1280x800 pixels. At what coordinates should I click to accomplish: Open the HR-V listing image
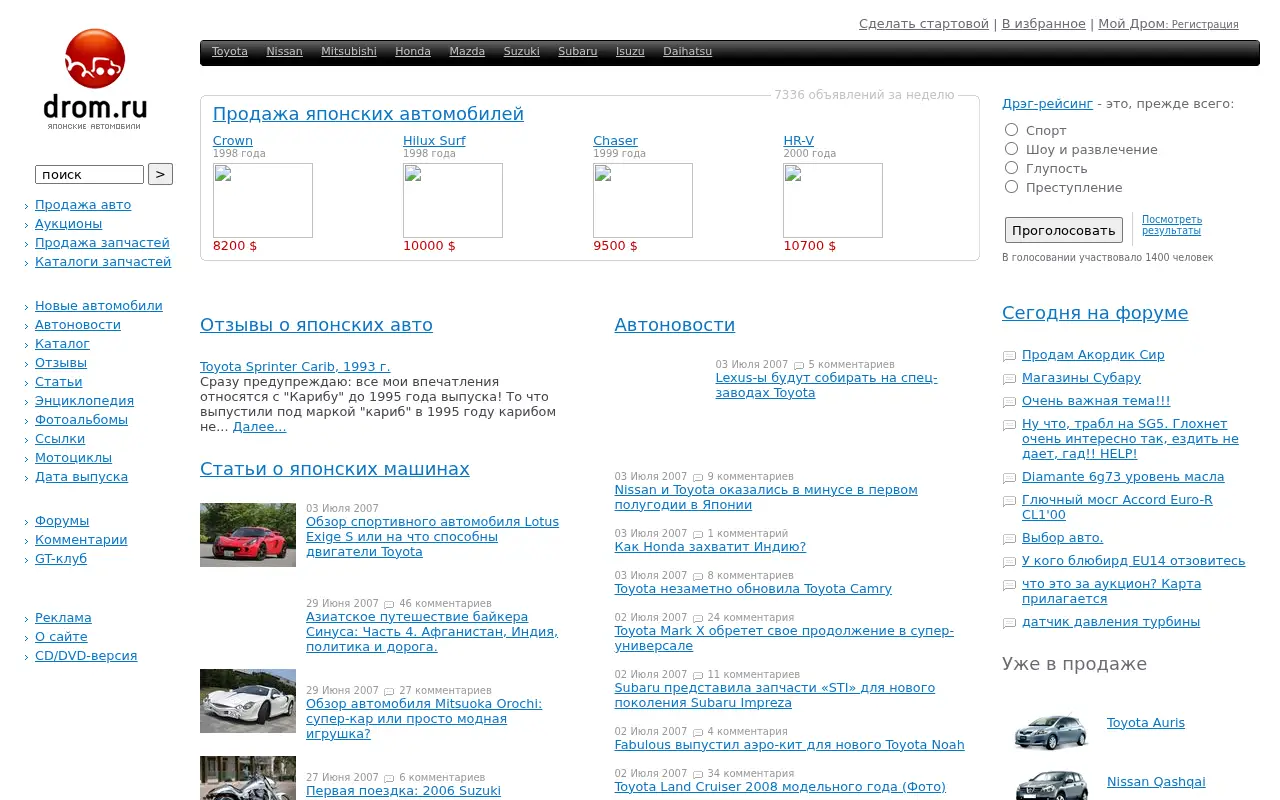833,200
